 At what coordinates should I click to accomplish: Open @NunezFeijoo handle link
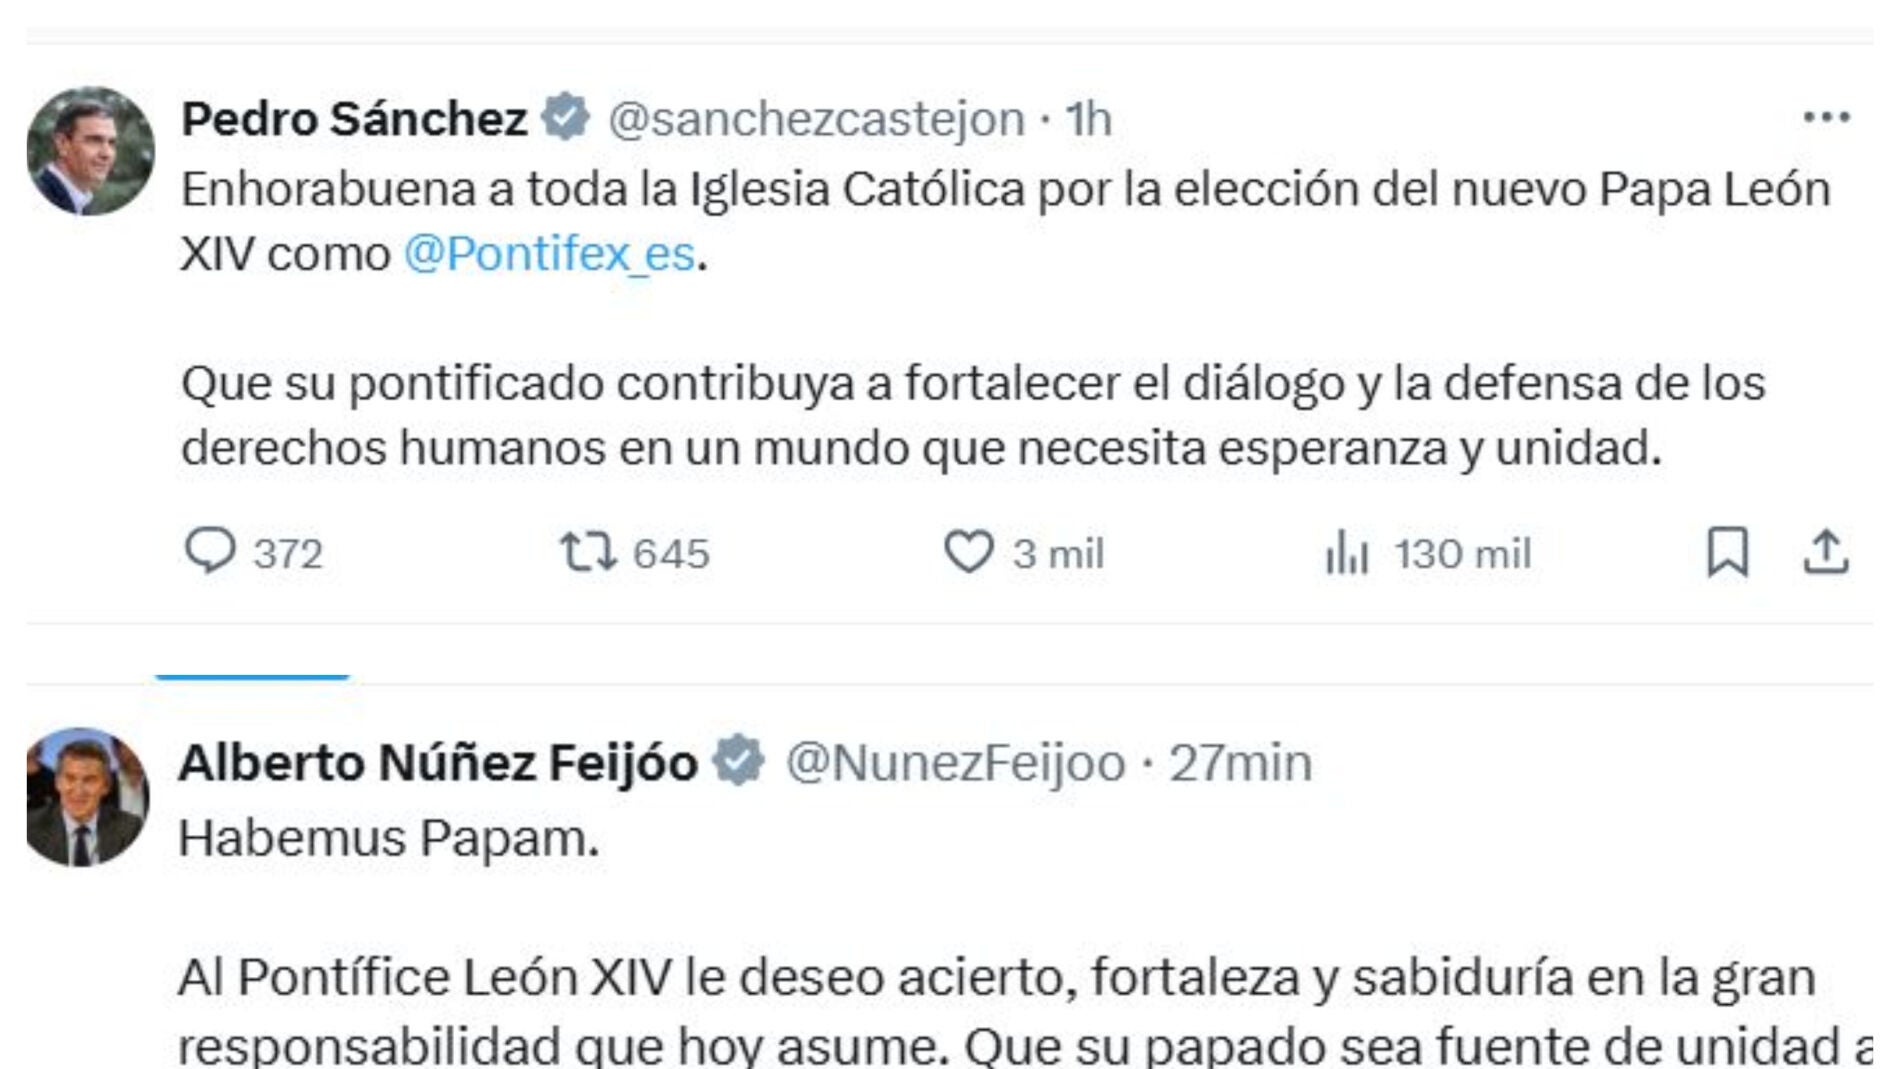pyautogui.click(x=956, y=763)
